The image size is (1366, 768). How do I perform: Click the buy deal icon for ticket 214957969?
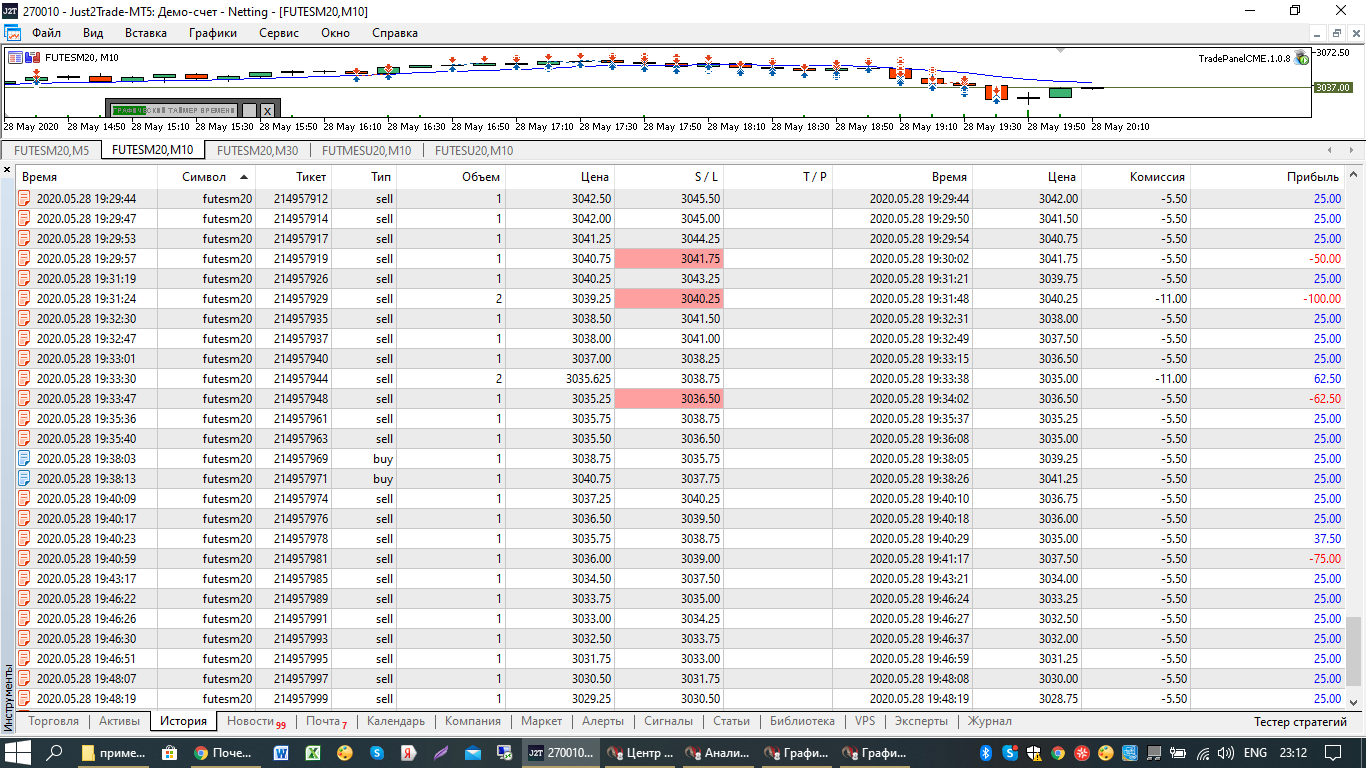25,459
